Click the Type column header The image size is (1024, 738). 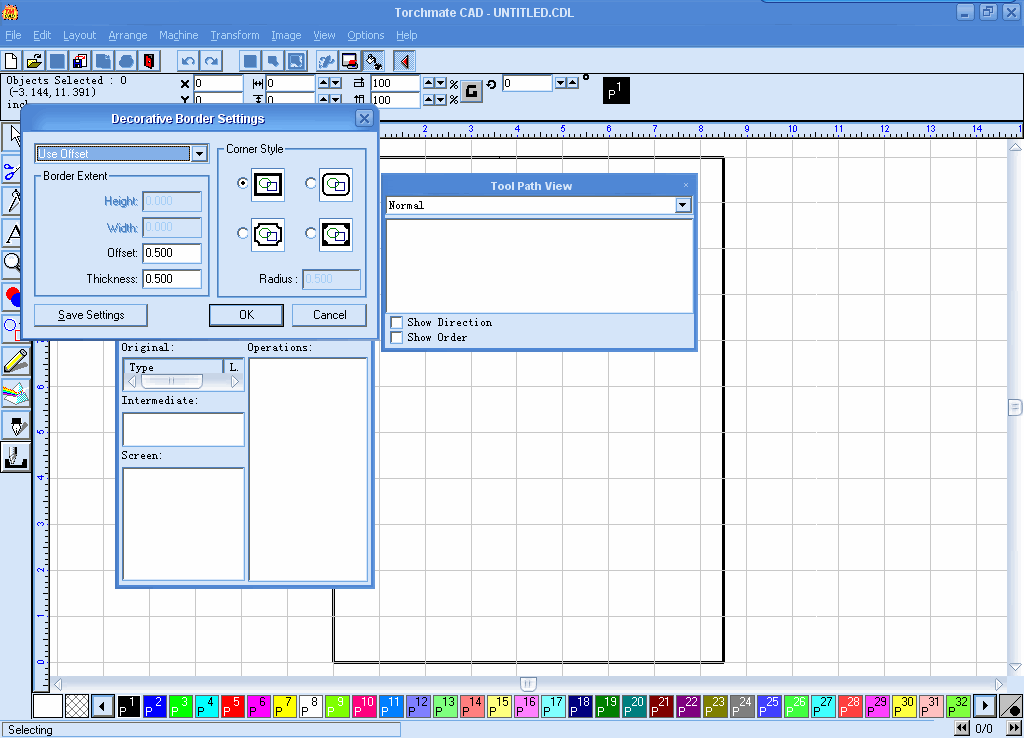pos(173,367)
